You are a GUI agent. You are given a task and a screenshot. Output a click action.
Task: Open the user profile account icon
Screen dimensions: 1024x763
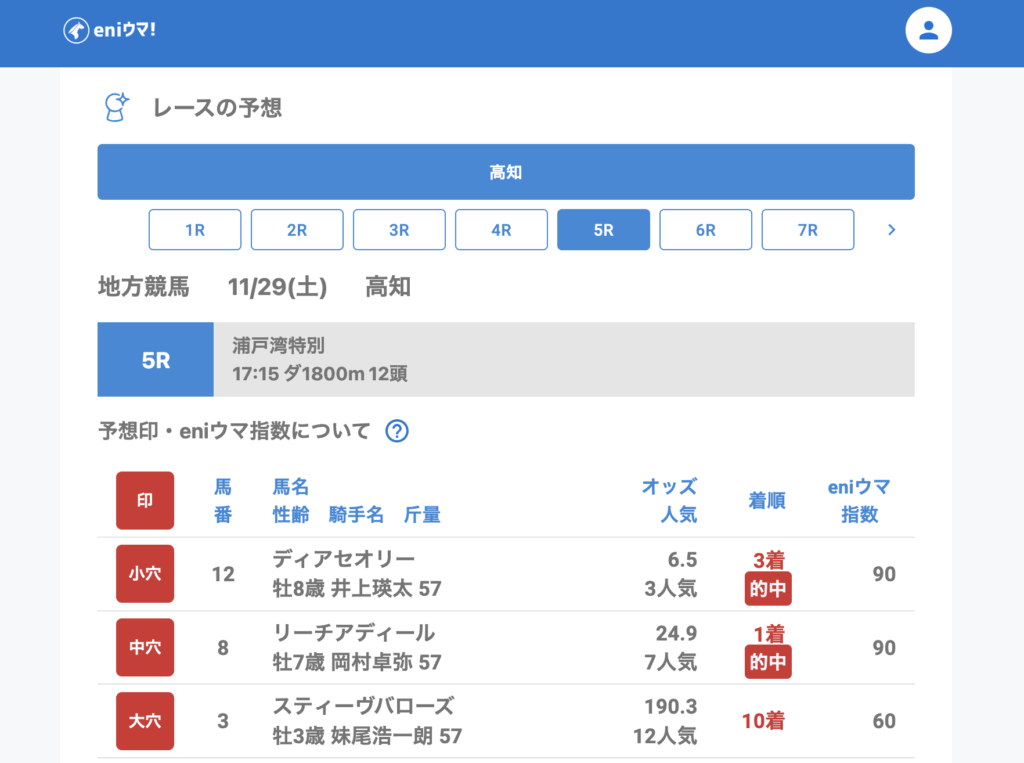pyautogui.click(x=928, y=30)
